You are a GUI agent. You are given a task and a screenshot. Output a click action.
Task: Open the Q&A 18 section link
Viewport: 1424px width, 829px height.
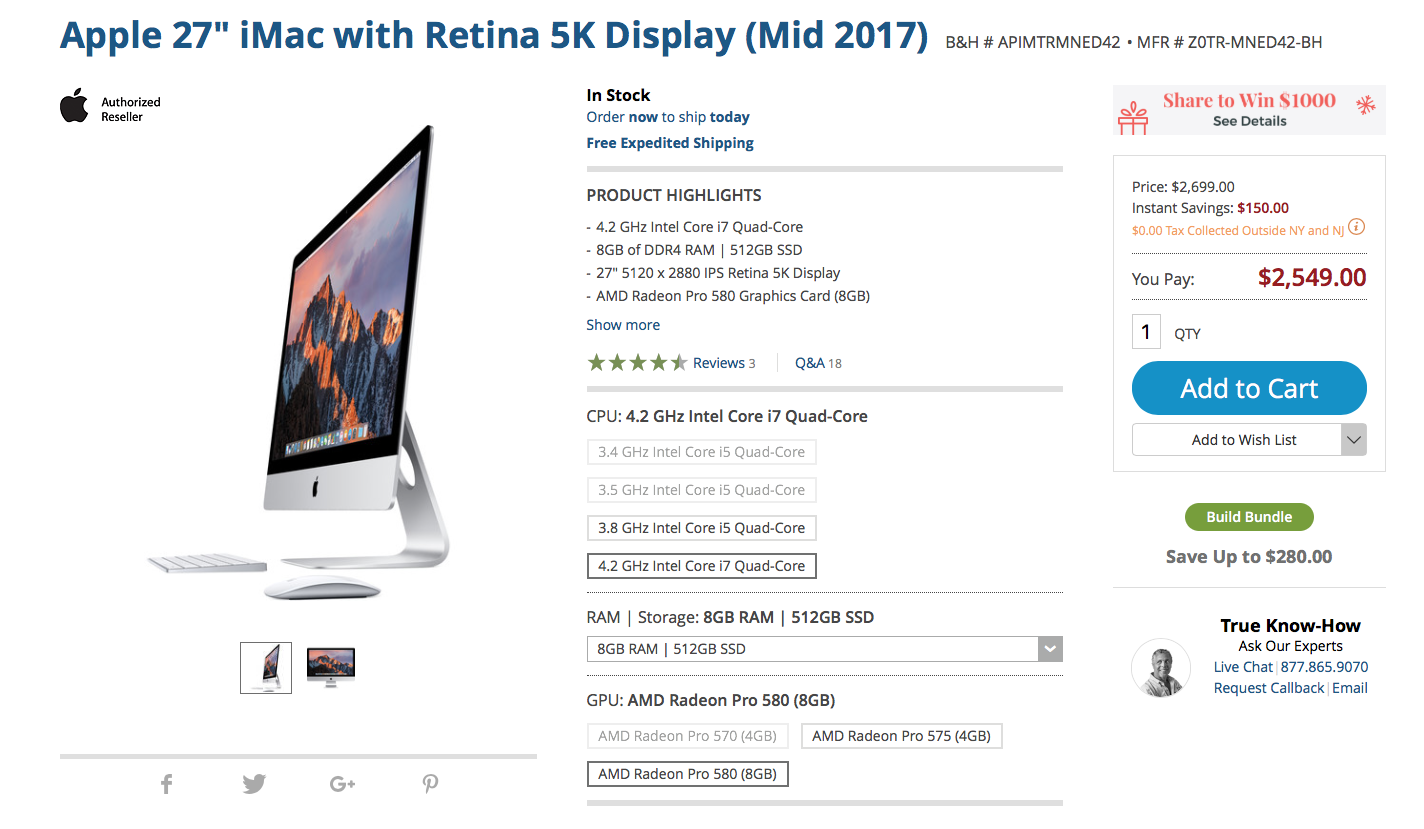coord(818,363)
